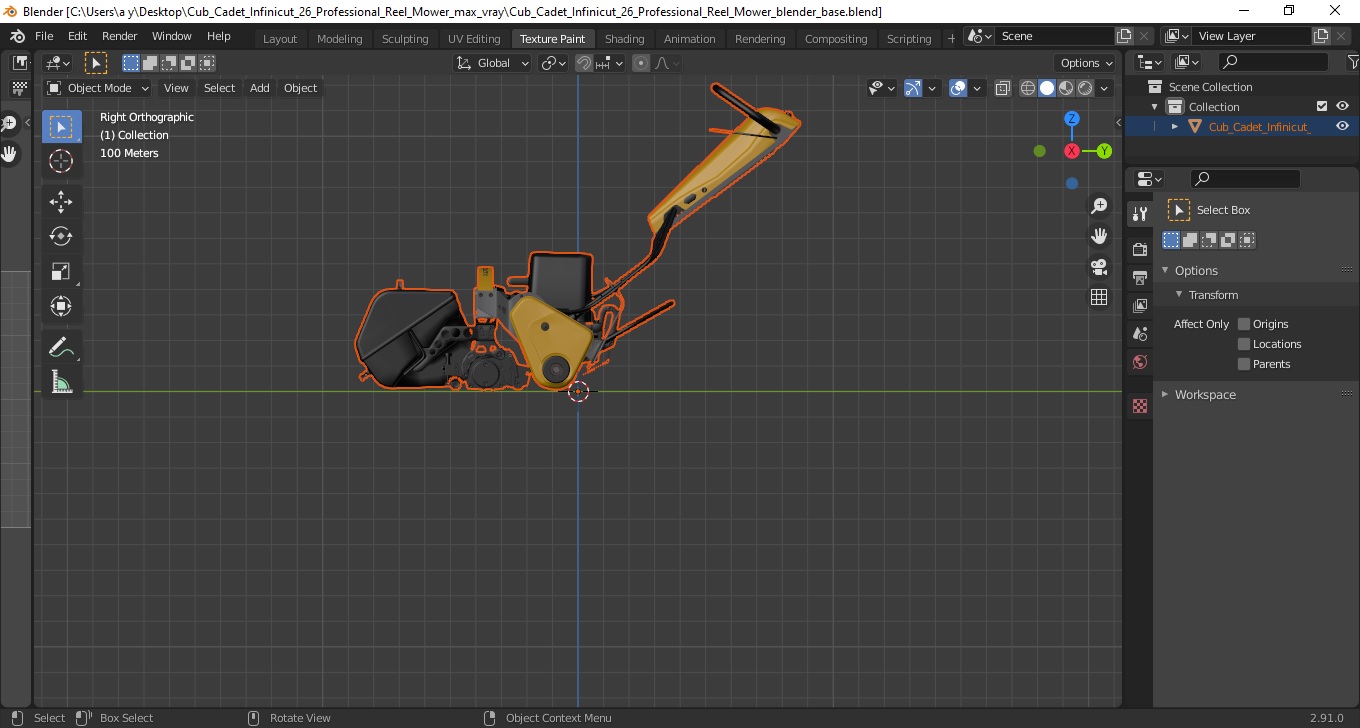Enable the Origins checkbox

pos(1244,324)
